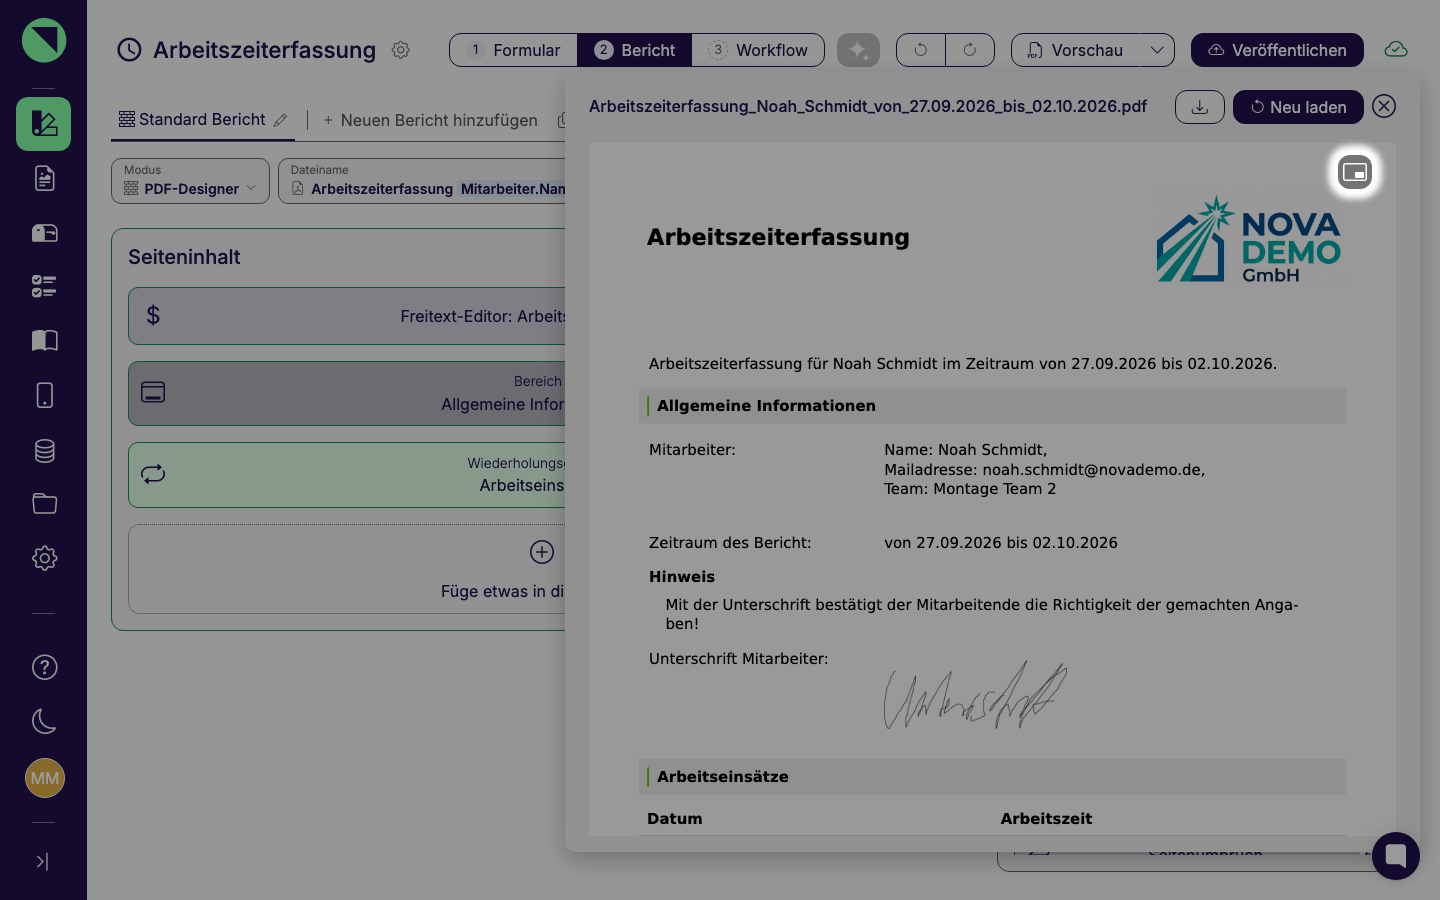Image resolution: width=1440 pixels, height=900 pixels.
Task: Open the checklist tasks icon in sidebar
Action: tap(44, 287)
